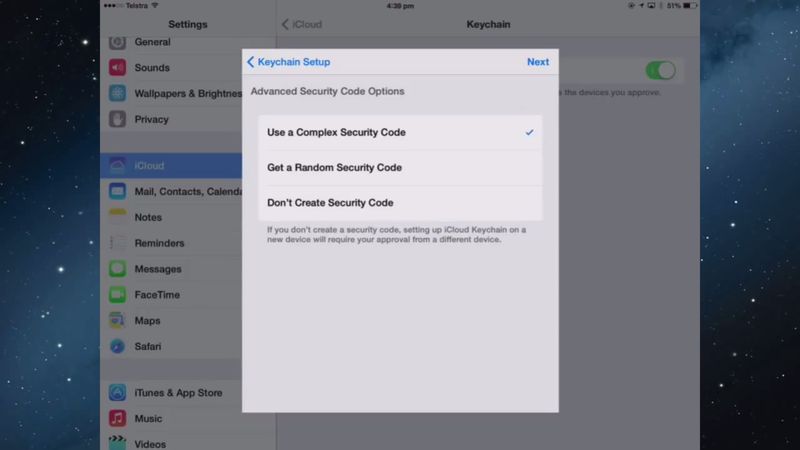
Task: Tap the battery indicator in status bar
Action: point(689,6)
